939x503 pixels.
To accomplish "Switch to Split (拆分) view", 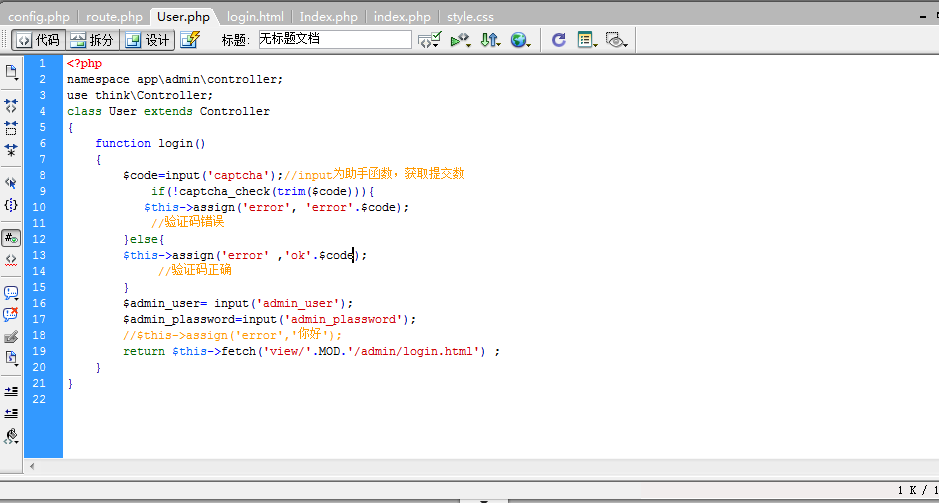I will click(x=92, y=40).
